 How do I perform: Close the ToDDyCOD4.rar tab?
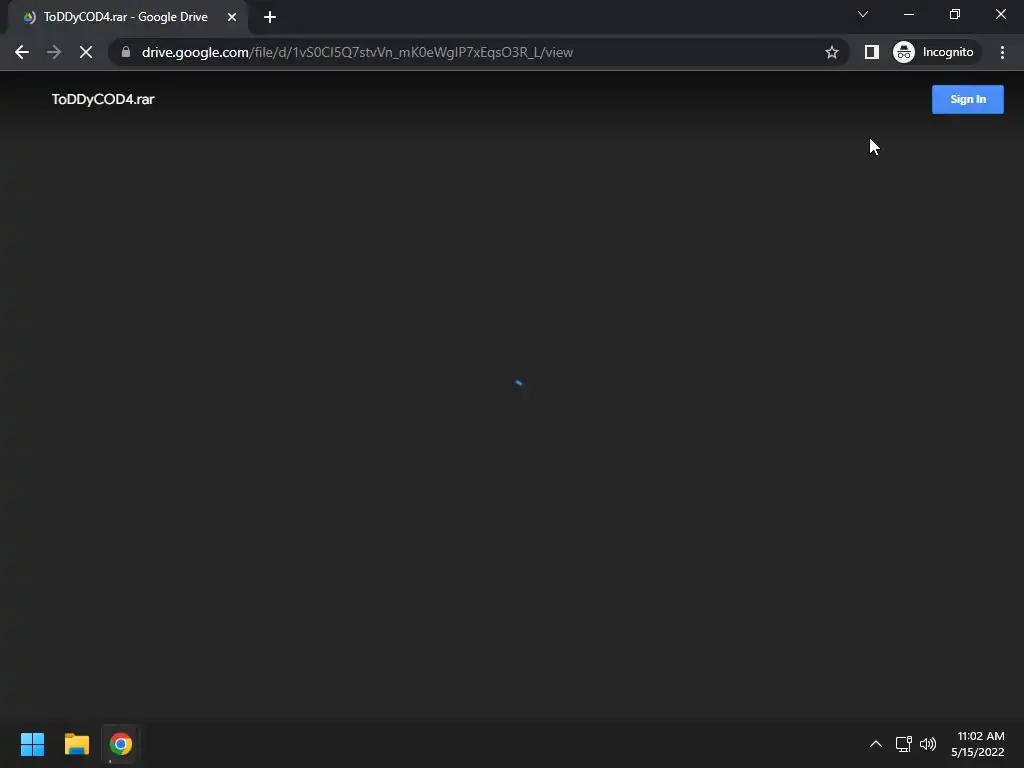(232, 17)
